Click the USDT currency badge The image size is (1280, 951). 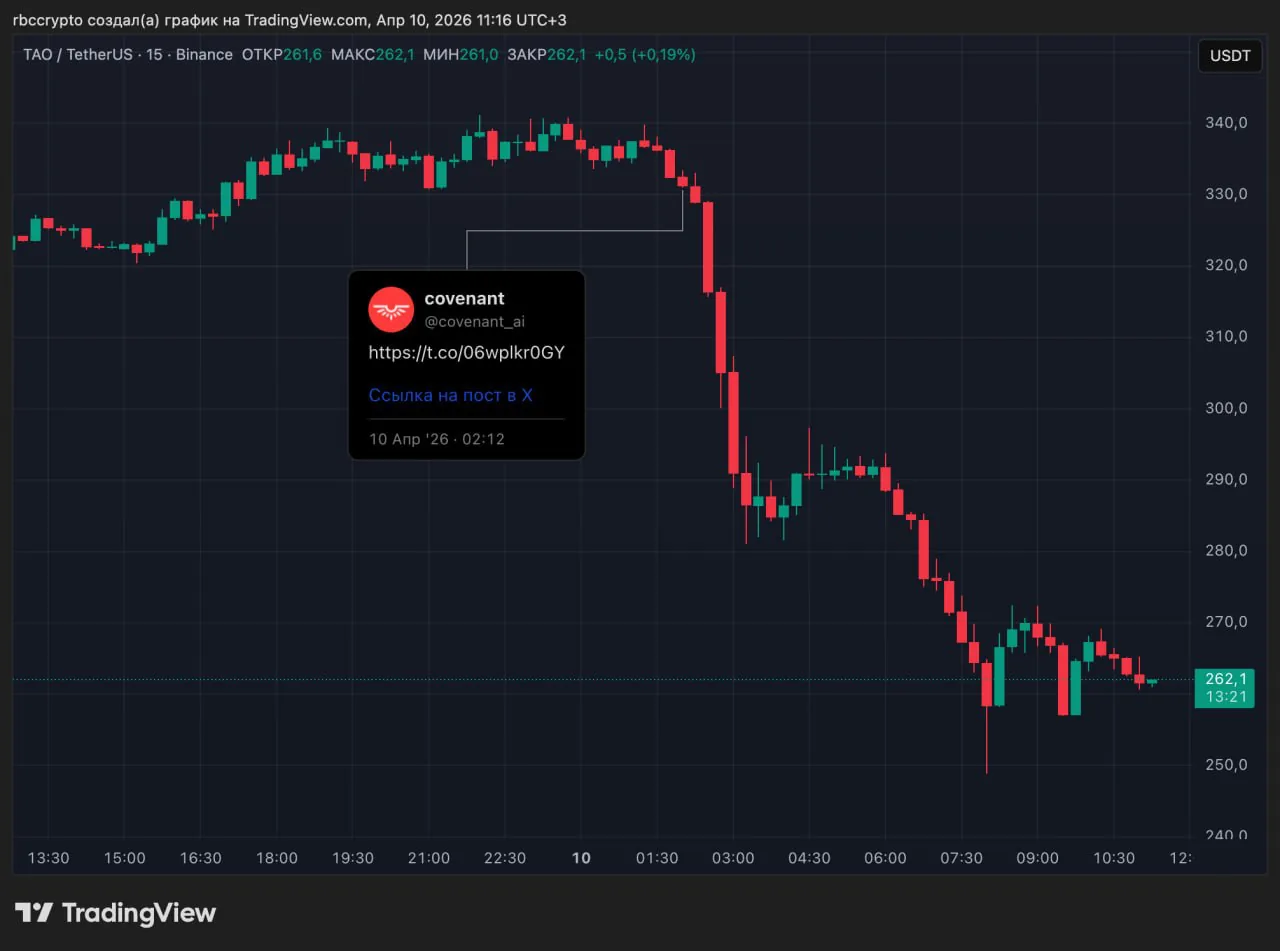tap(1229, 56)
